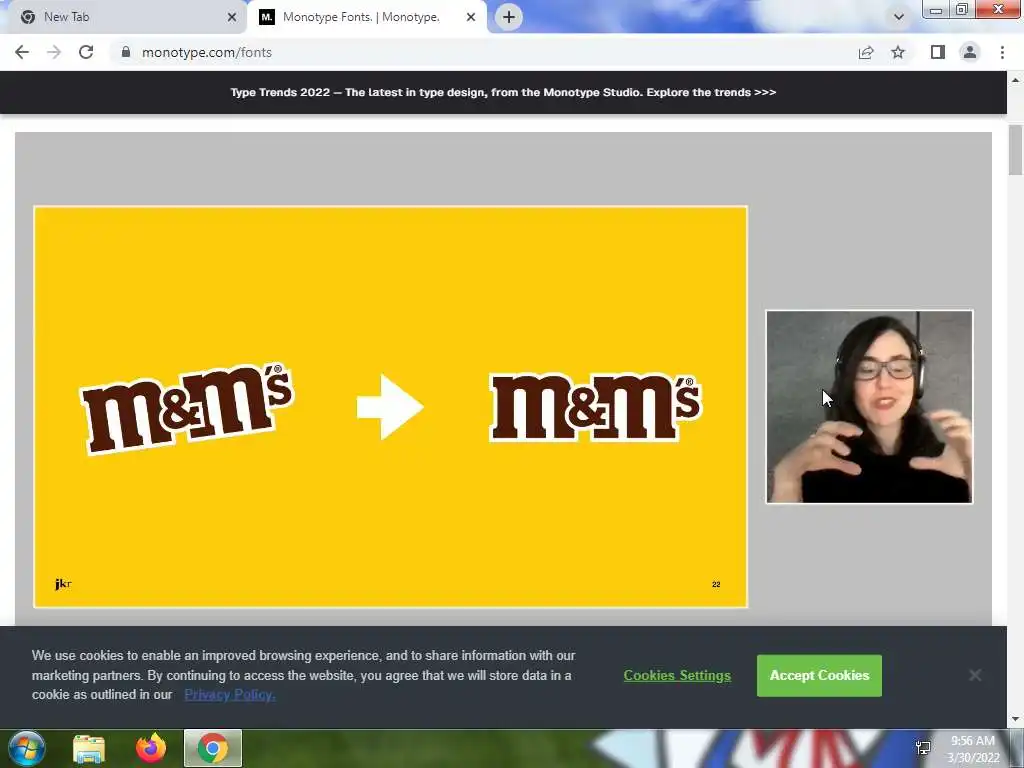The image size is (1024, 768).
Task: Click the scrollbar up arrow
Action: click(x=1015, y=80)
